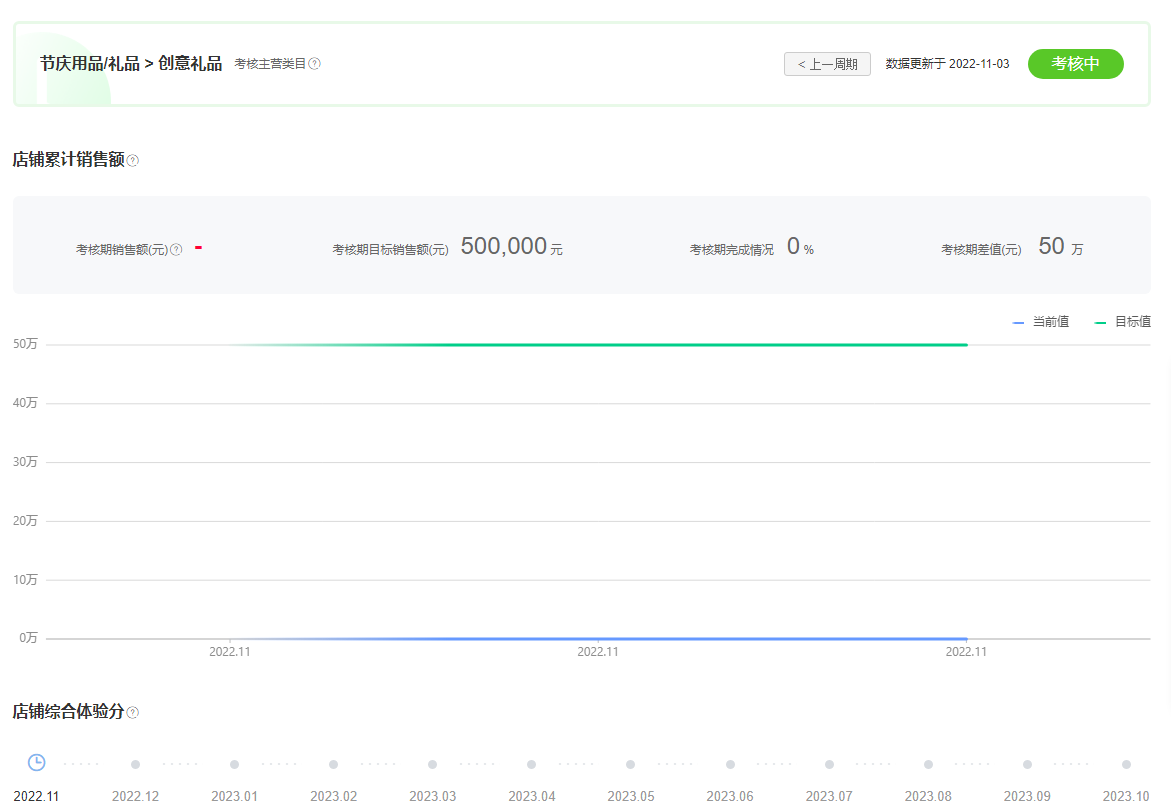This screenshot has width=1171, height=810.
Task: Click the 40万 y-axis label
Action: (x=25, y=403)
